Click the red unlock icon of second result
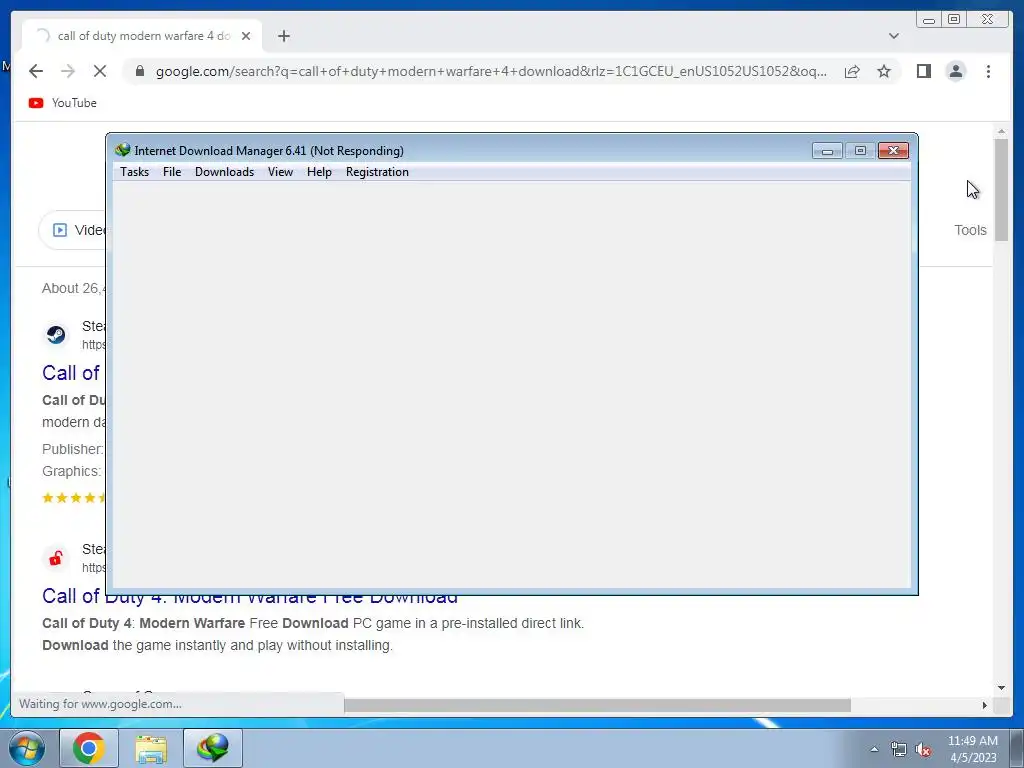Viewport: 1024px width, 768px height. tap(56, 558)
